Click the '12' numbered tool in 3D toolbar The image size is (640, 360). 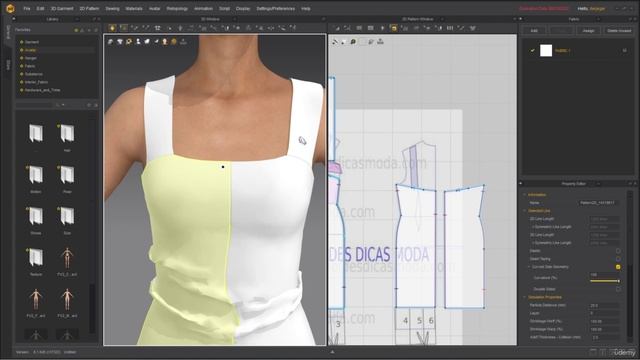(158, 28)
